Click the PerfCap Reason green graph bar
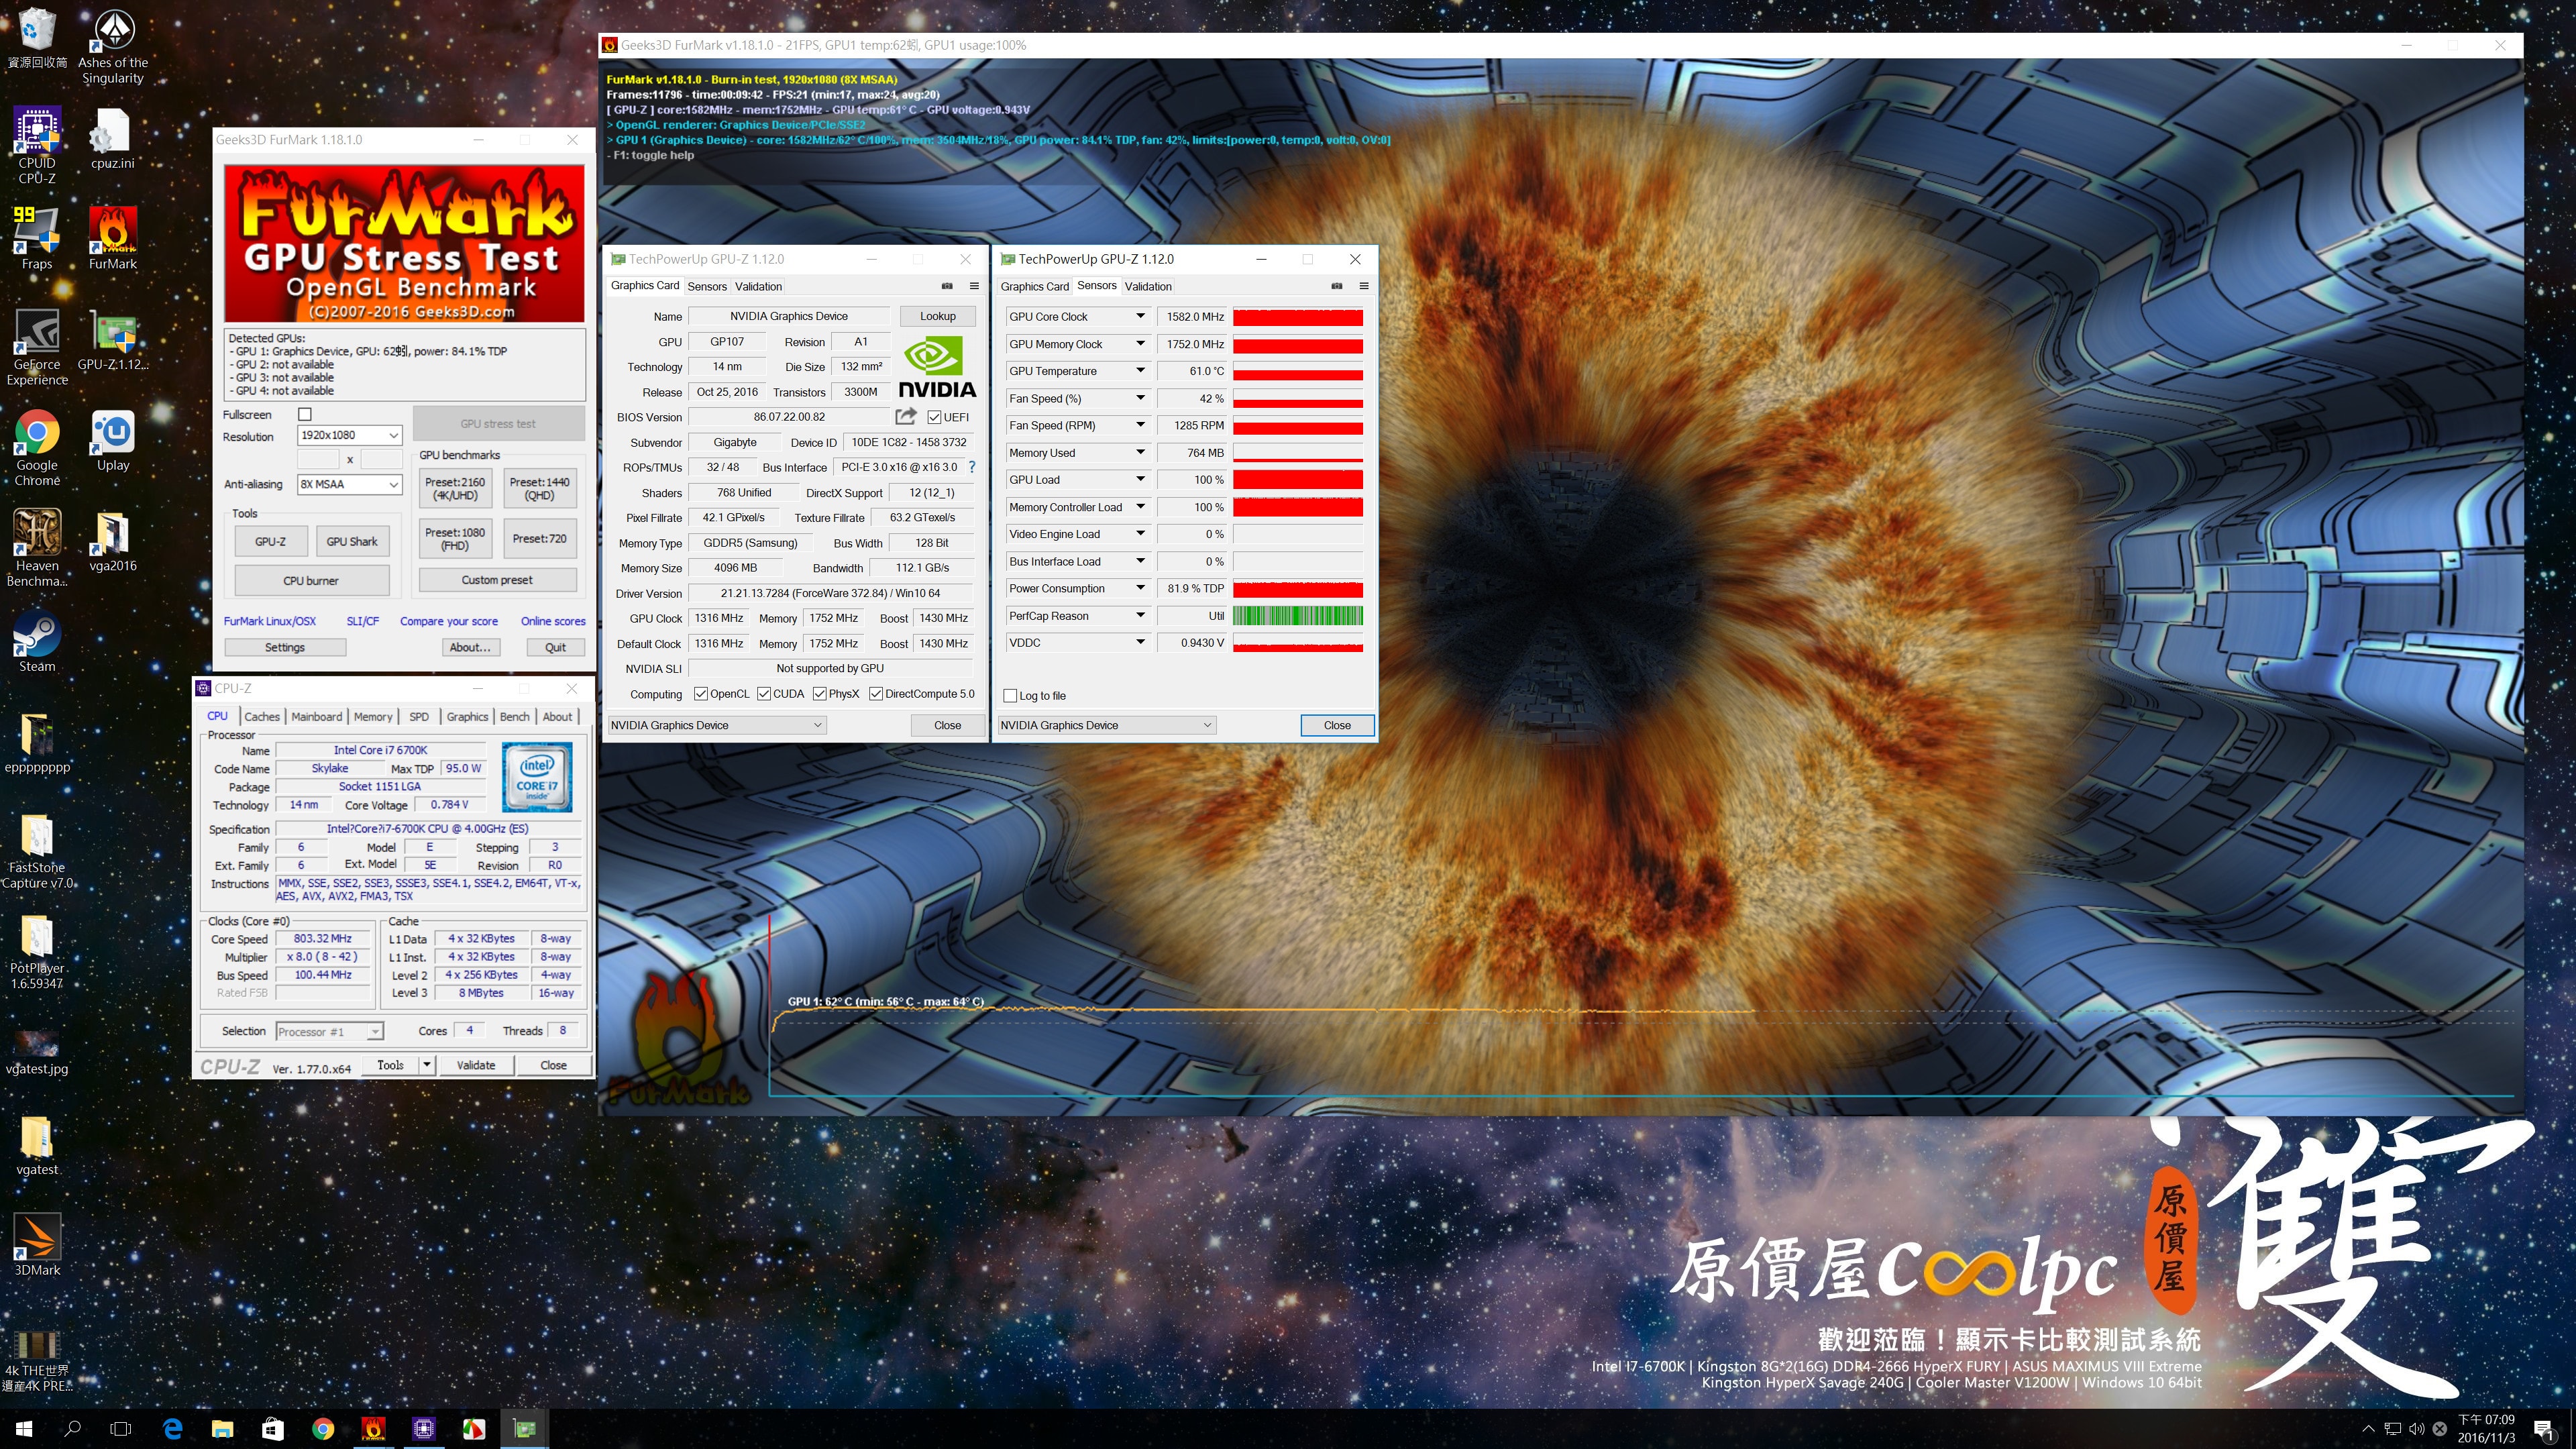Image resolution: width=2576 pixels, height=1449 pixels. point(1298,616)
